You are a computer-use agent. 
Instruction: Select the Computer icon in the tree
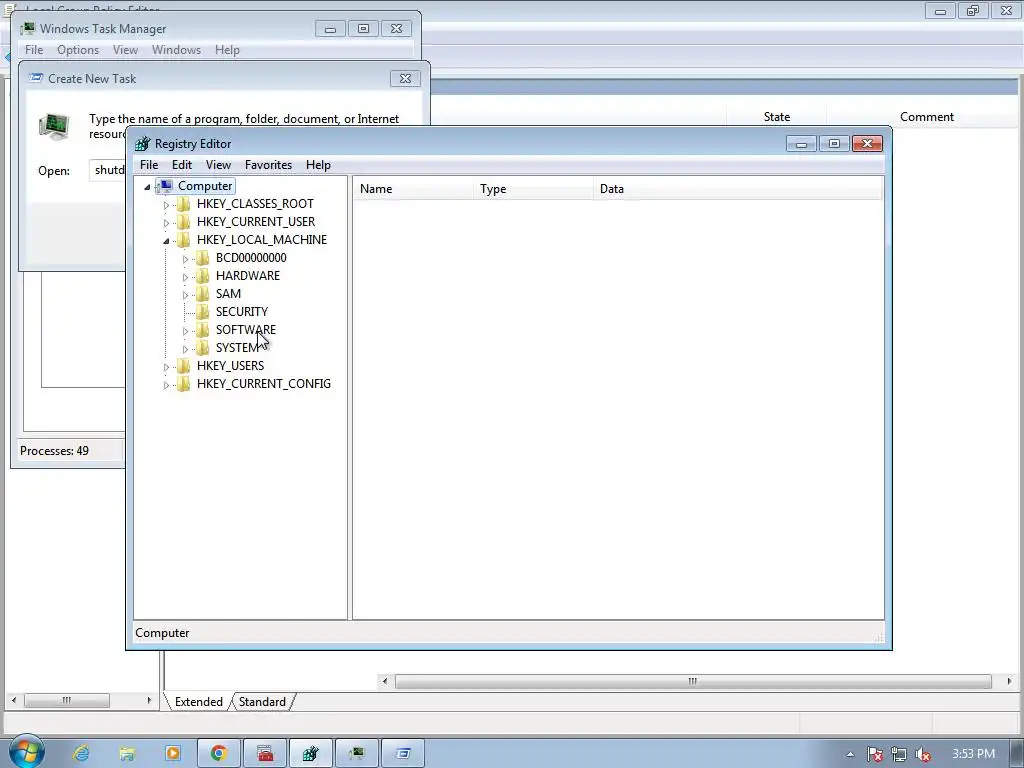(165, 186)
